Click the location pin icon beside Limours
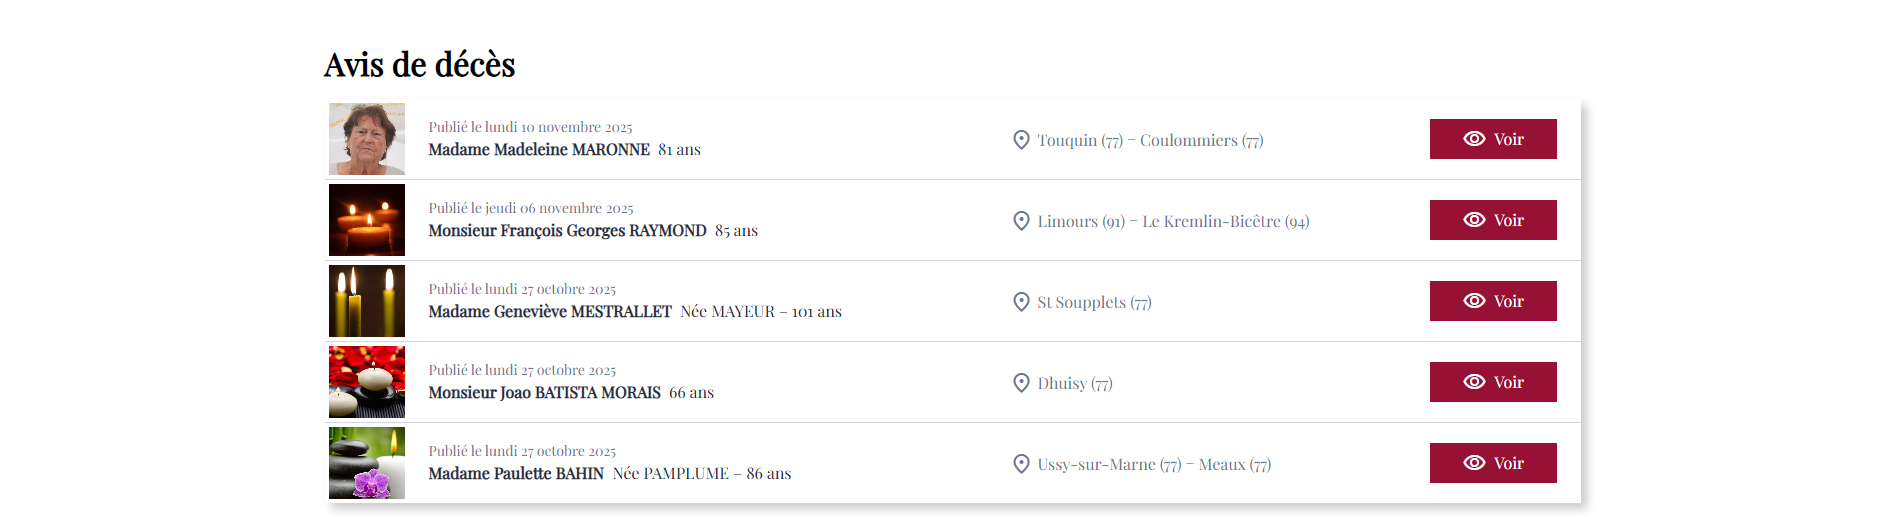 (x=1021, y=221)
